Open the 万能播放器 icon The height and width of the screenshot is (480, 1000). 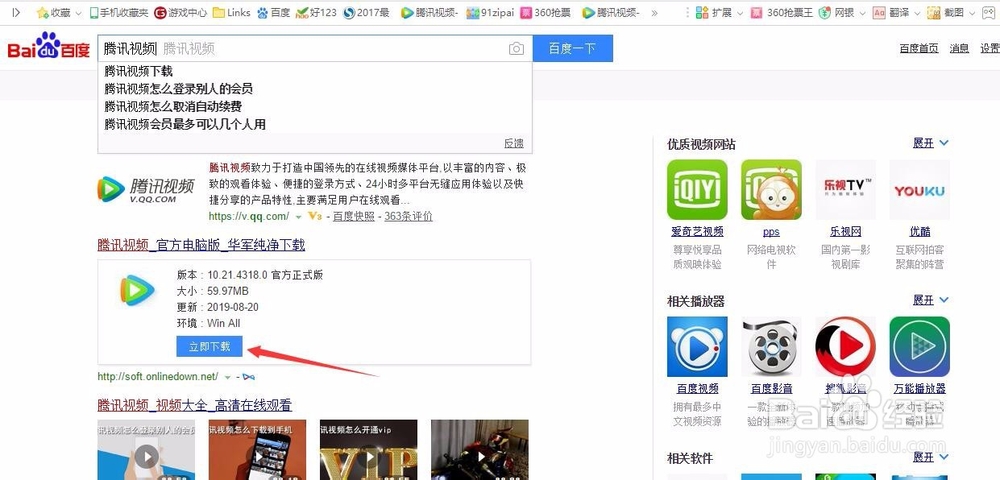(x=920, y=347)
